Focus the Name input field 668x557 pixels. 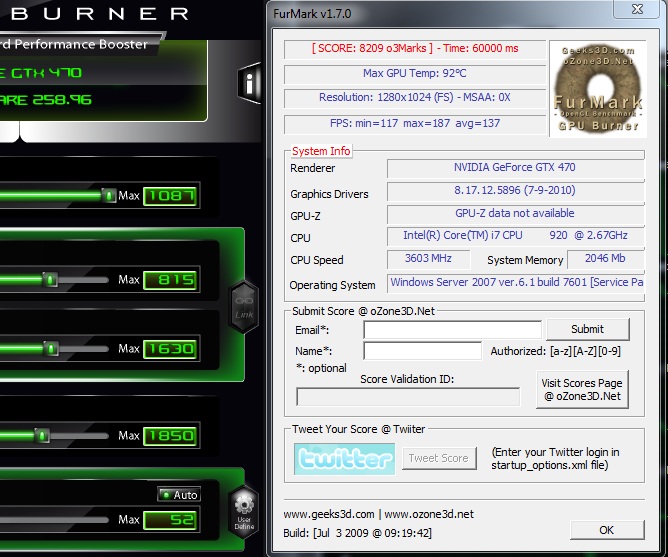point(423,351)
